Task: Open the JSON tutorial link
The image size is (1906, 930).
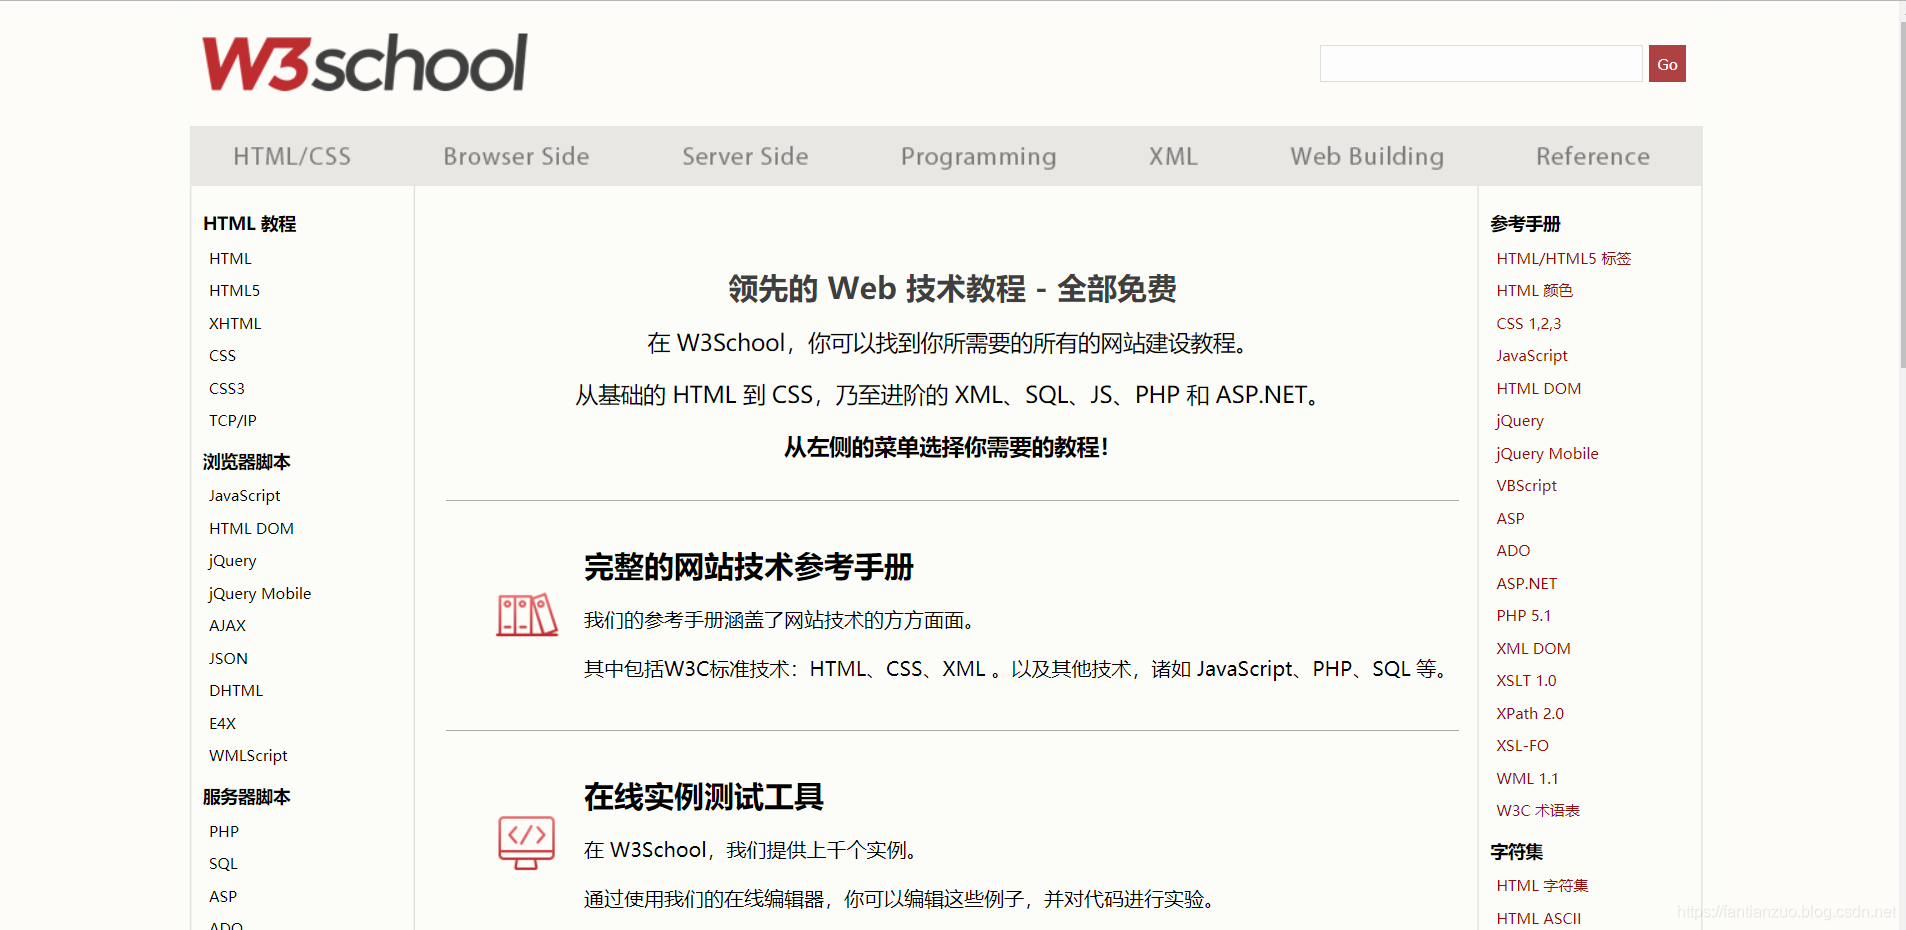Action: (228, 659)
